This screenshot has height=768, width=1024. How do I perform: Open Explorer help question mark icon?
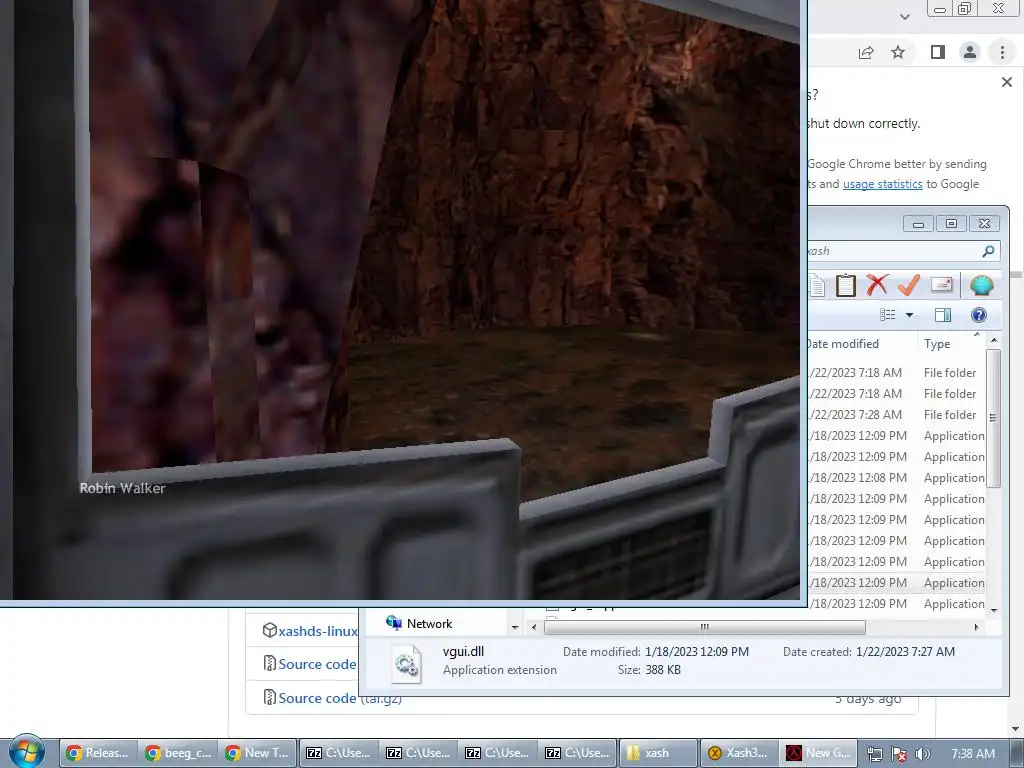[978, 315]
